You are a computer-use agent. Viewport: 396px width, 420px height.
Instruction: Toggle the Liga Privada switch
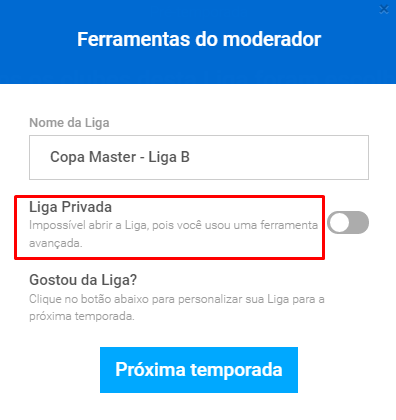[x=348, y=222]
